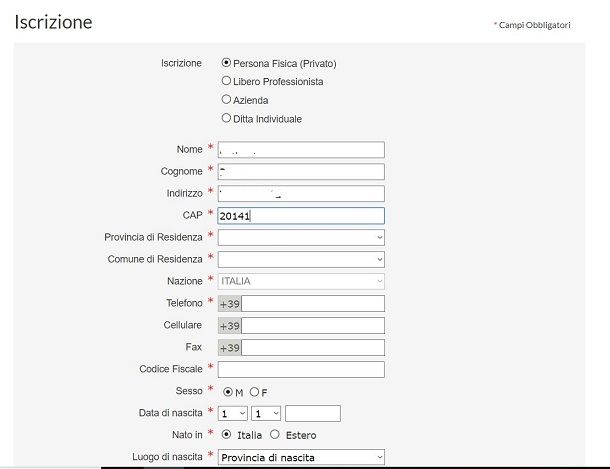The height and width of the screenshot is (469, 610).
Task: Focus the Indirizzo input field
Action: [301, 194]
